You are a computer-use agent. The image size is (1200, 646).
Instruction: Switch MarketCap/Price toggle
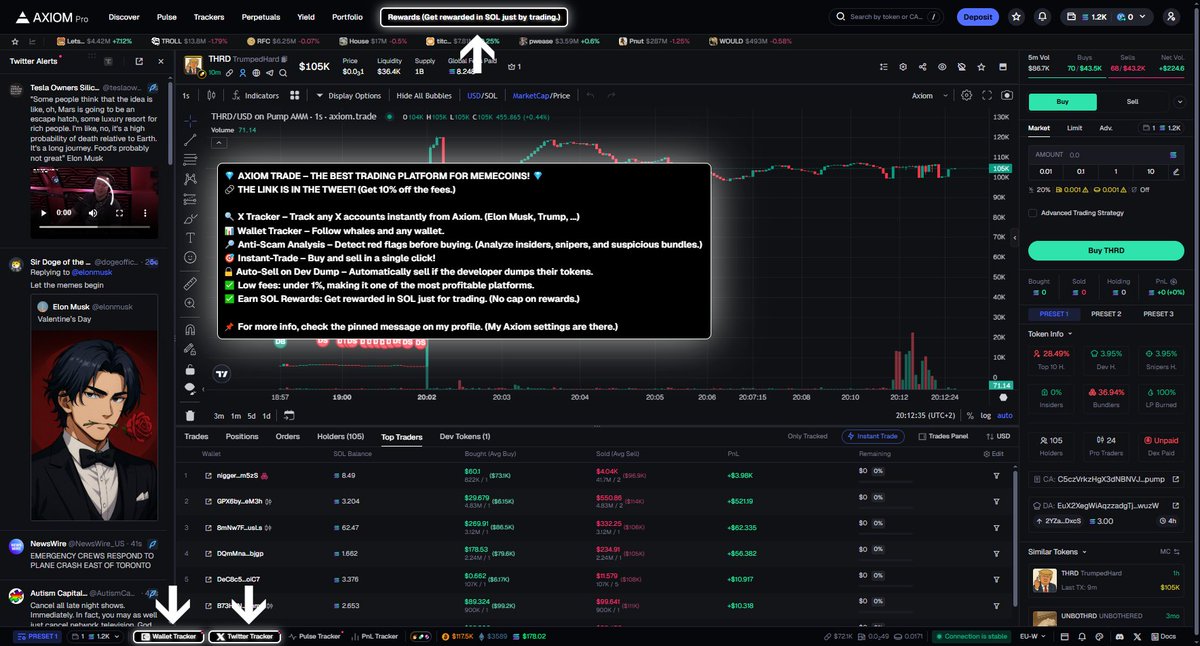[x=541, y=96]
